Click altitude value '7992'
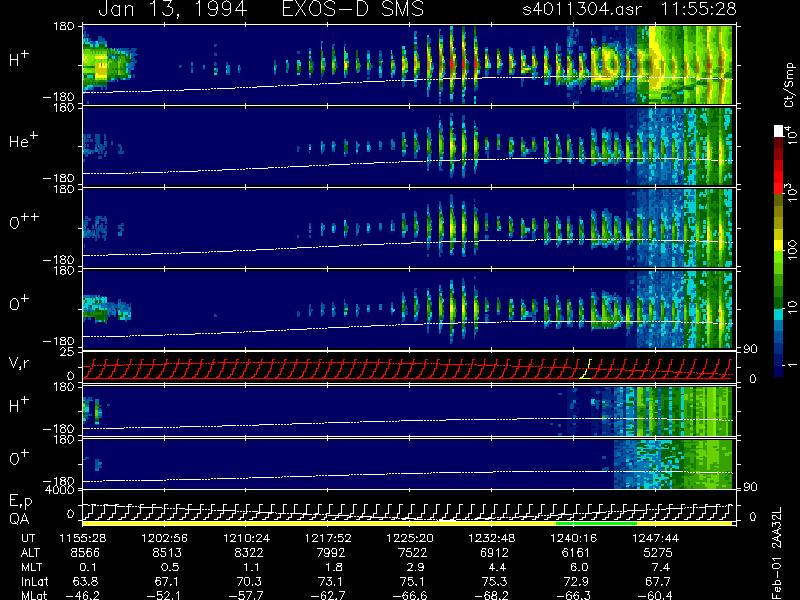The width and height of the screenshot is (800, 600). [x=331, y=553]
